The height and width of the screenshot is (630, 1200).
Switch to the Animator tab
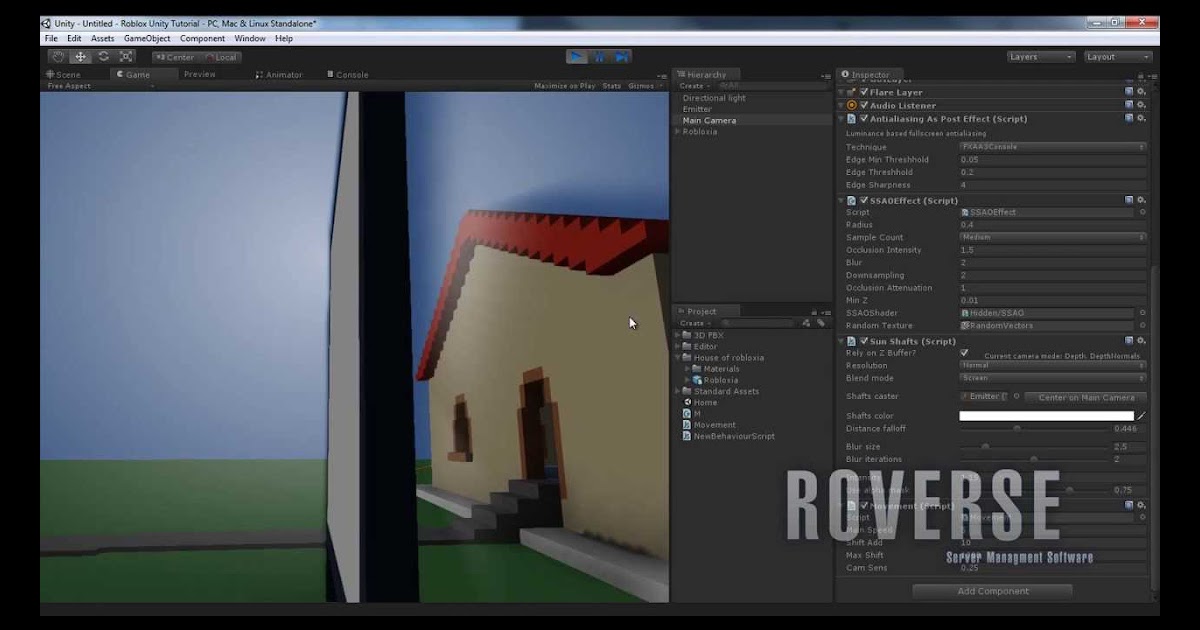click(x=279, y=74)
